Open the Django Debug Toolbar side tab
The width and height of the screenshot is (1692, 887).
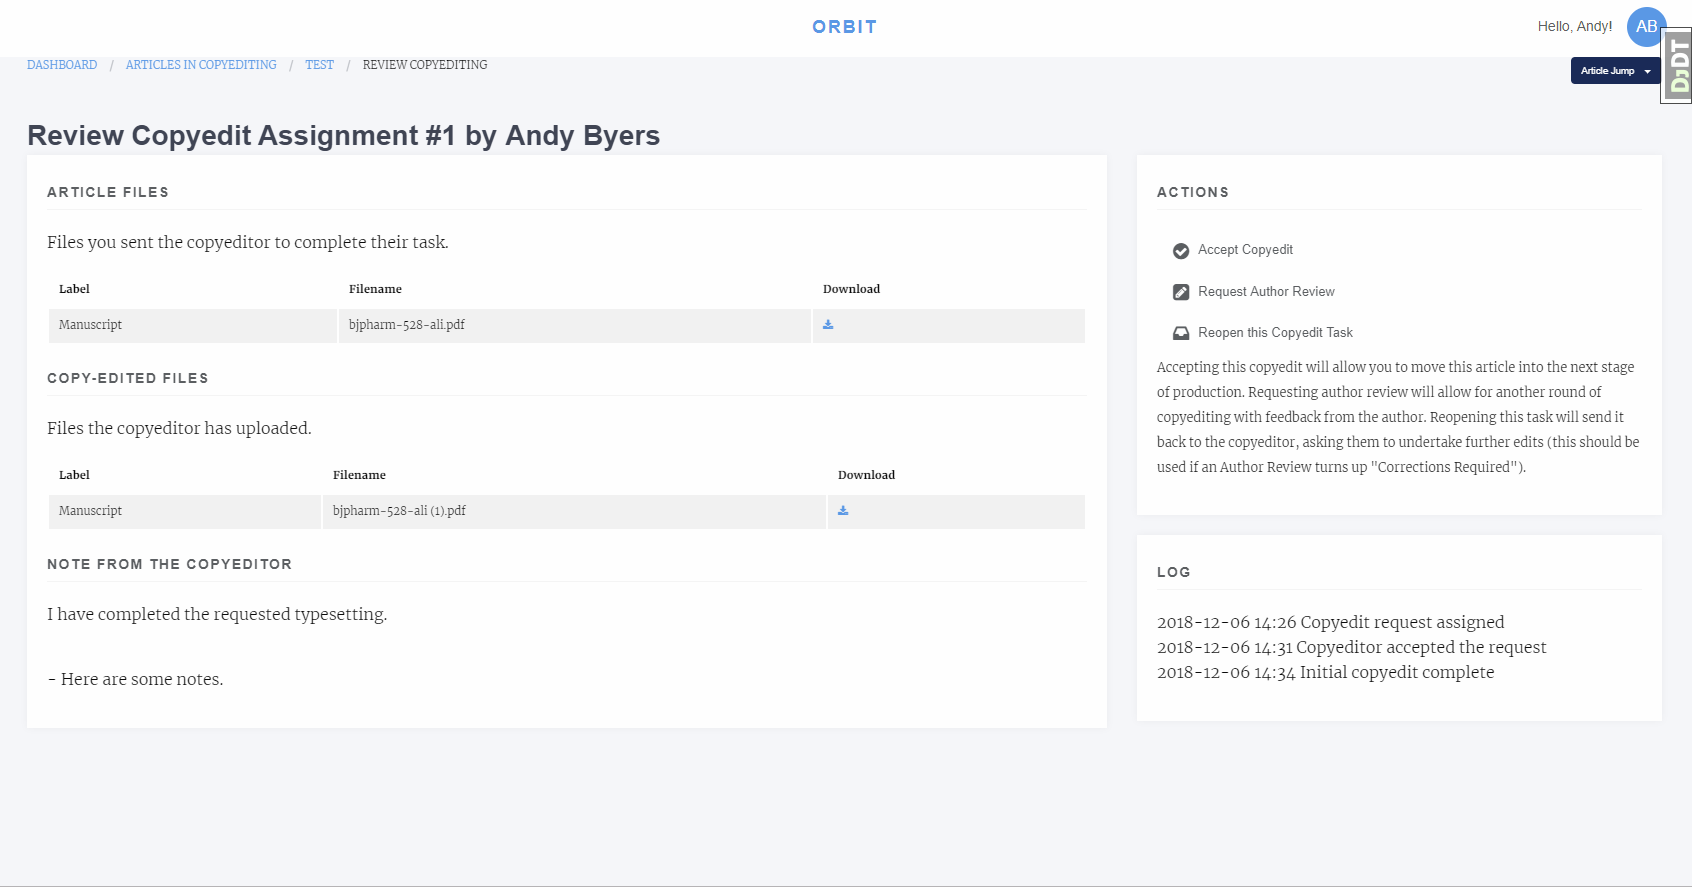point(1677,66)
